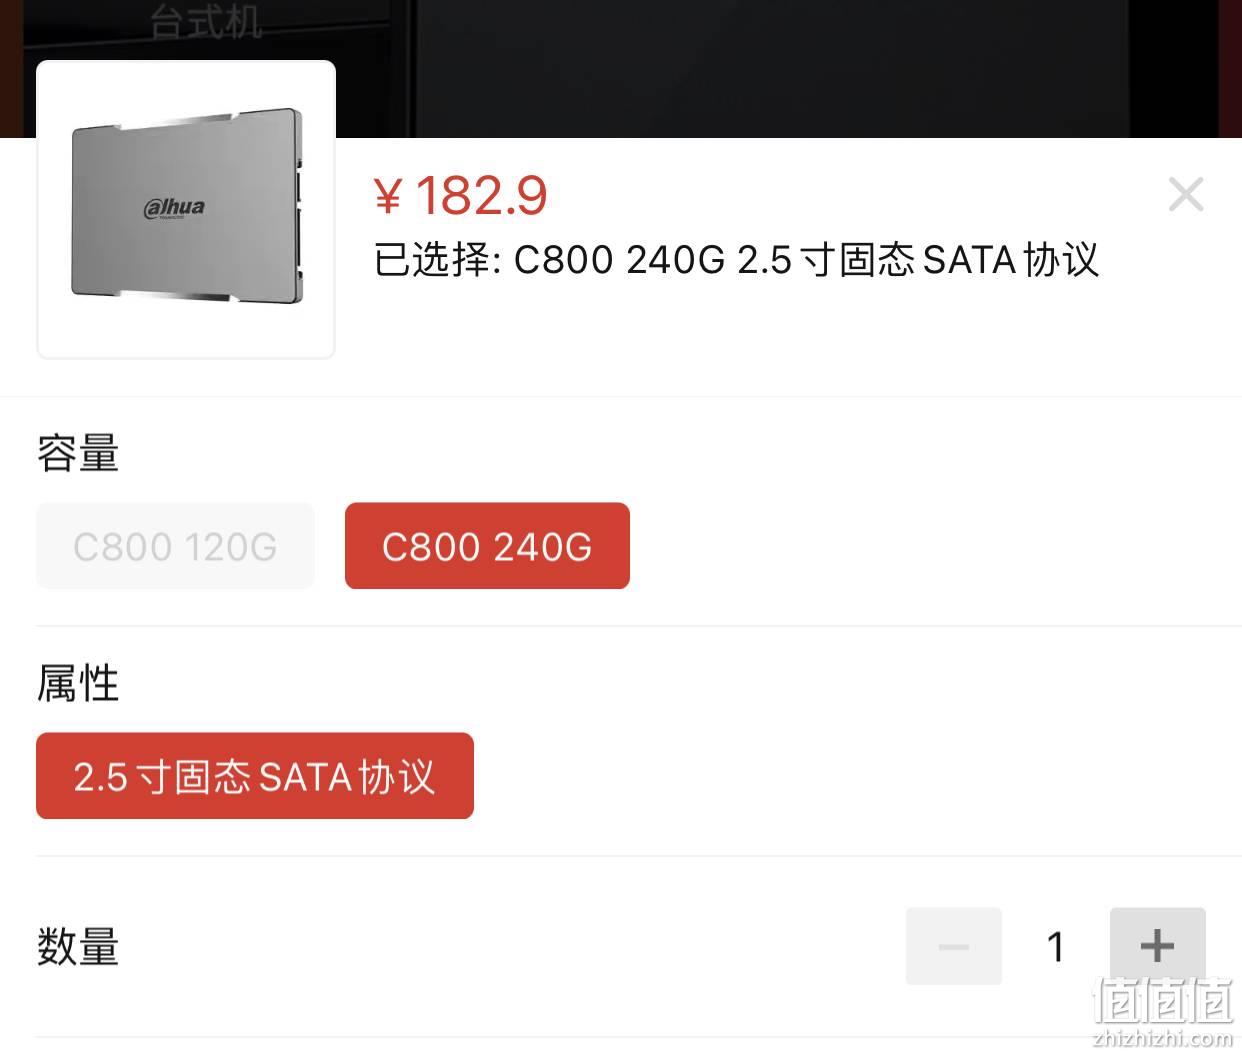Tap the yen currency symbol
1242x1056 pixels.
387,196
